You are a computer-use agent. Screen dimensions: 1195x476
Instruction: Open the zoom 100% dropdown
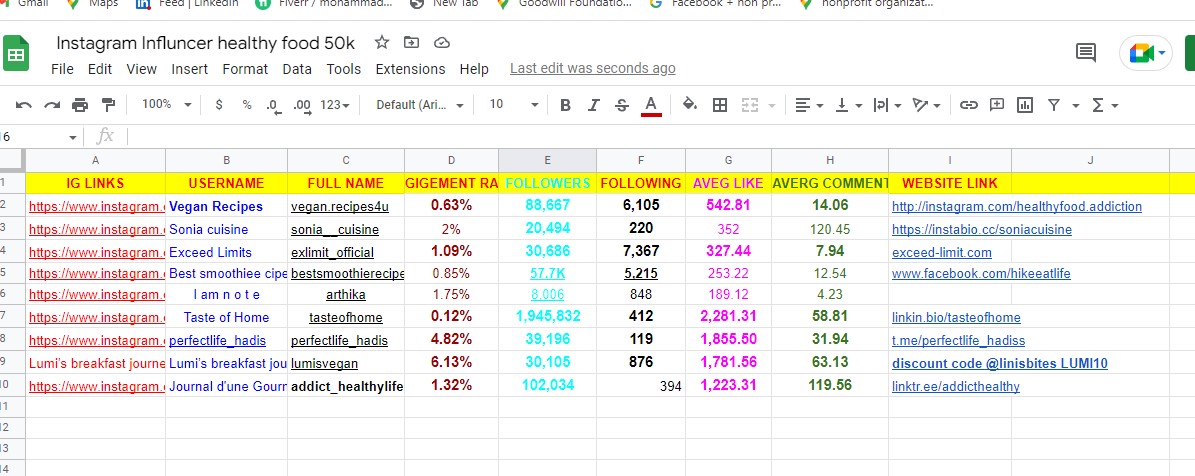pos(166,104)
